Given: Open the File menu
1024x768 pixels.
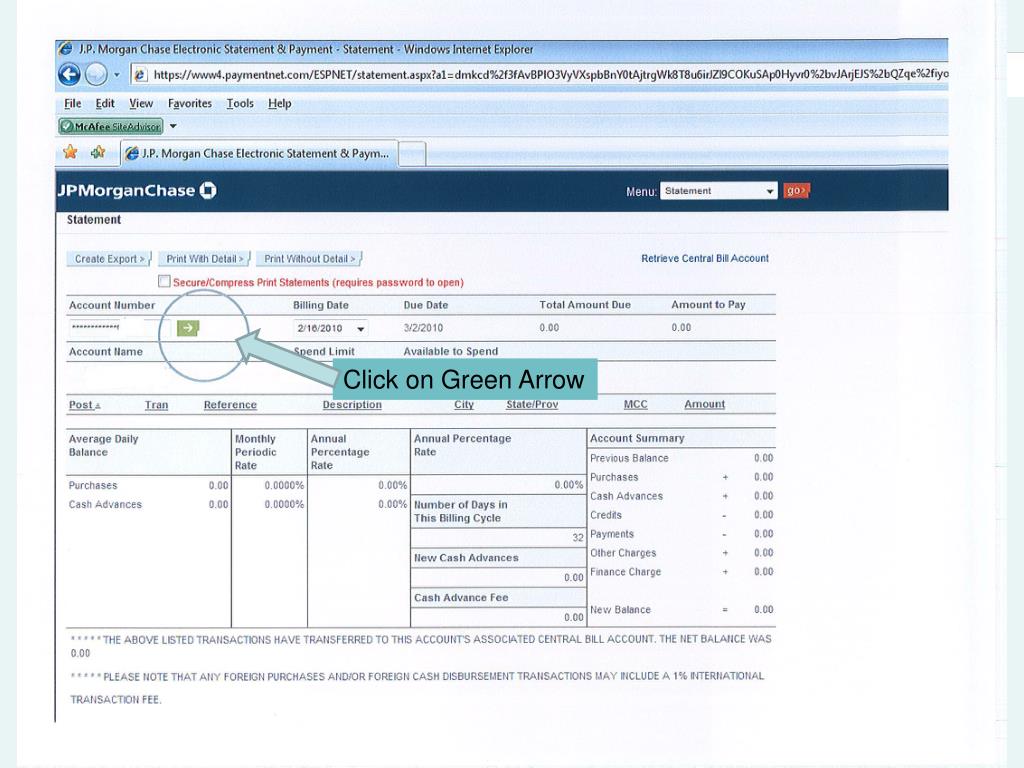Looking at the screenshot, I should (x=72, y=103).
